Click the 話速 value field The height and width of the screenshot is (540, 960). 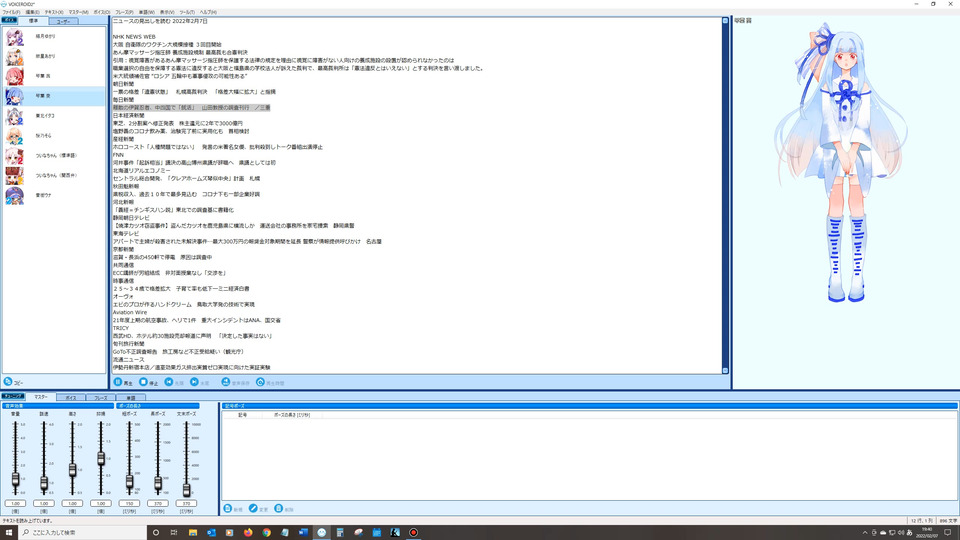[x=44, y=503]
